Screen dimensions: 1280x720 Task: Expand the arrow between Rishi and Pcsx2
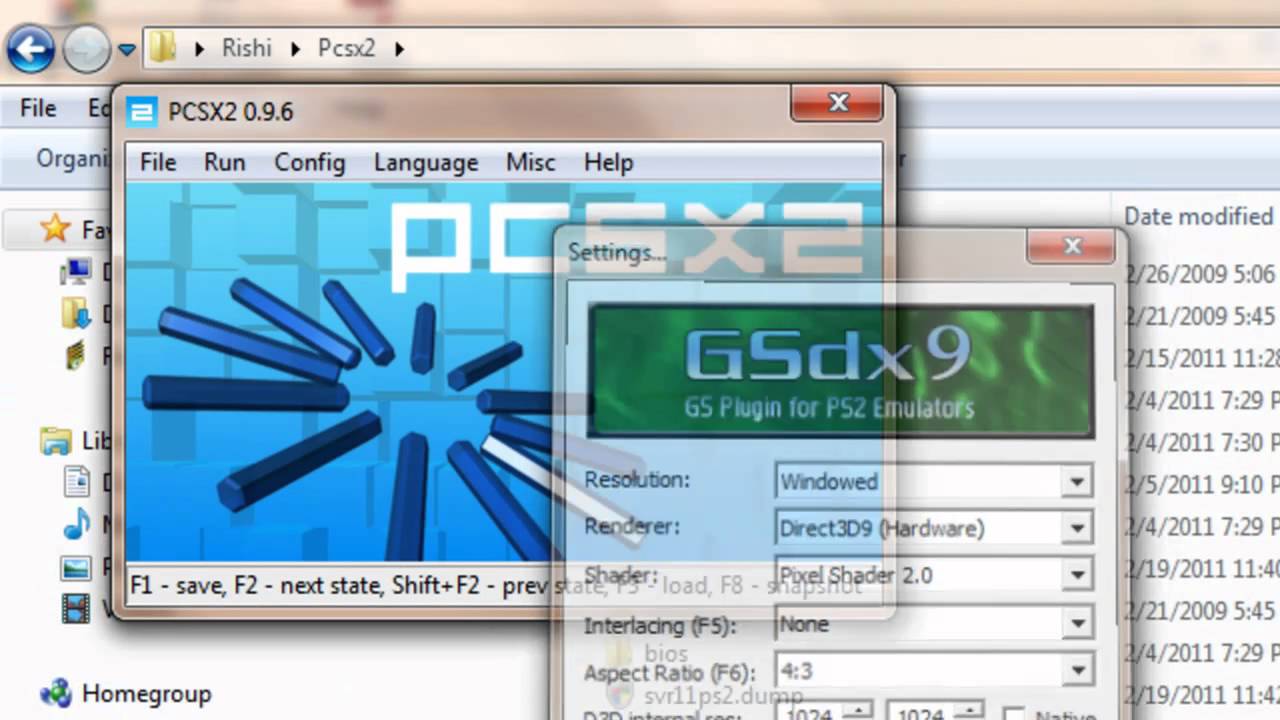296,48
